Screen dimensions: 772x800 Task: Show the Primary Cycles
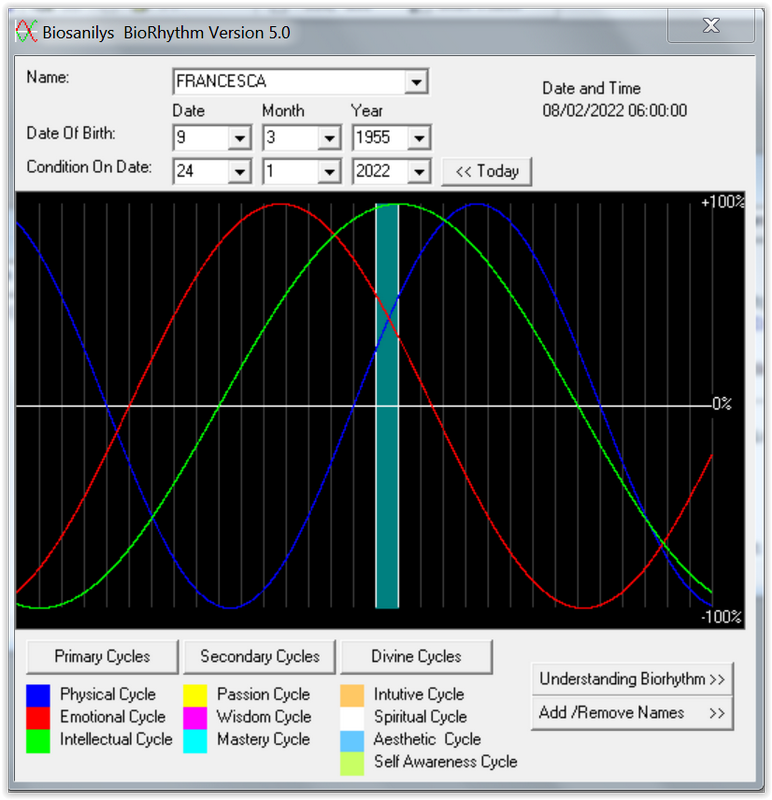click(x=102, y=656)
